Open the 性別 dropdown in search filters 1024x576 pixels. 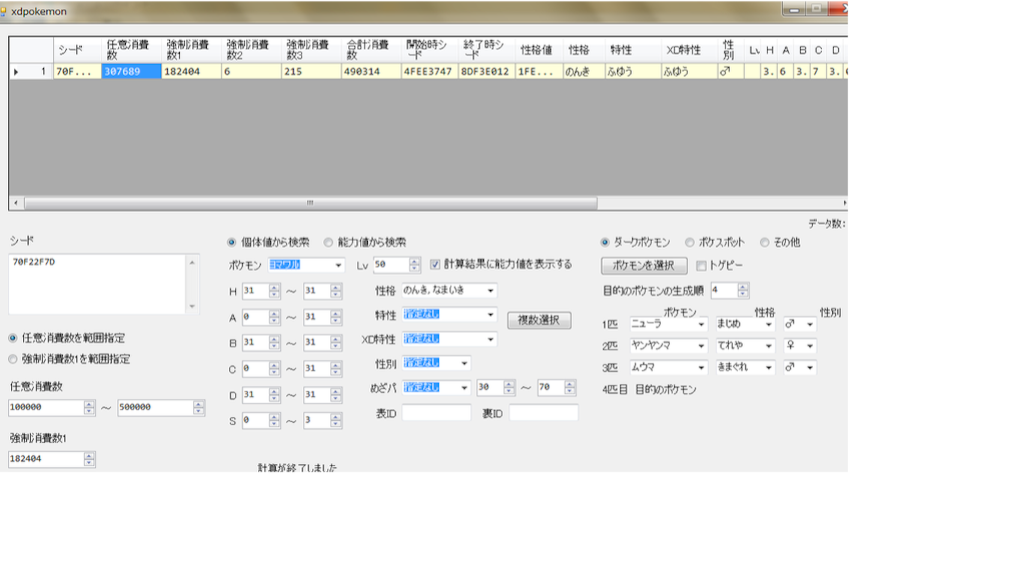(x=464, y=363)
